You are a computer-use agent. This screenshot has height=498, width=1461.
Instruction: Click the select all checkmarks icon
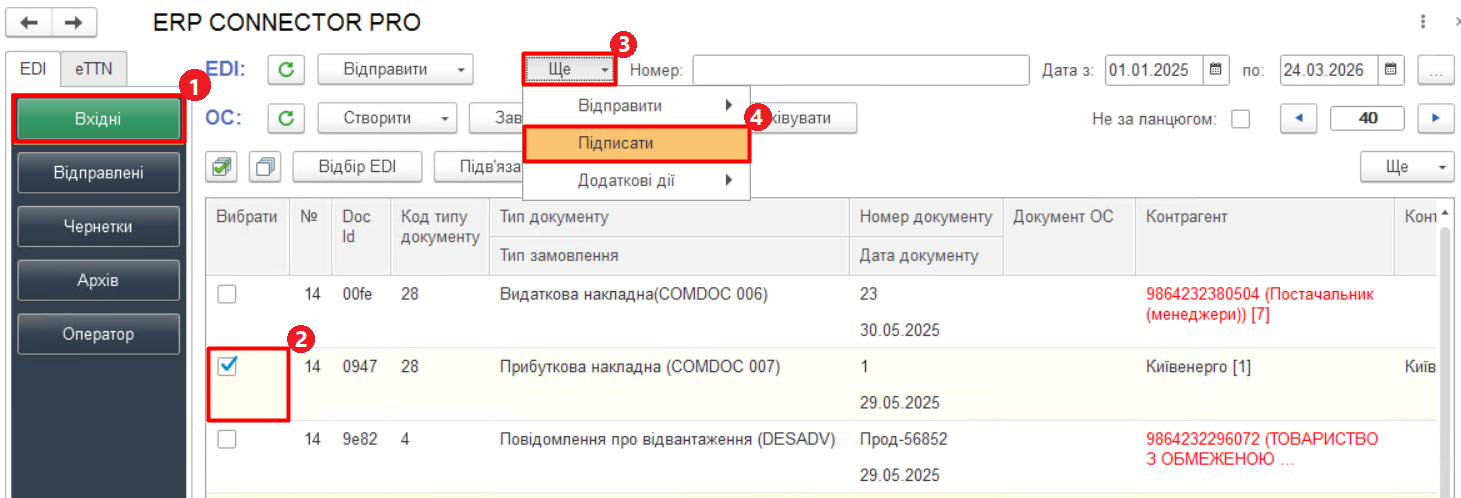point(222,167)
